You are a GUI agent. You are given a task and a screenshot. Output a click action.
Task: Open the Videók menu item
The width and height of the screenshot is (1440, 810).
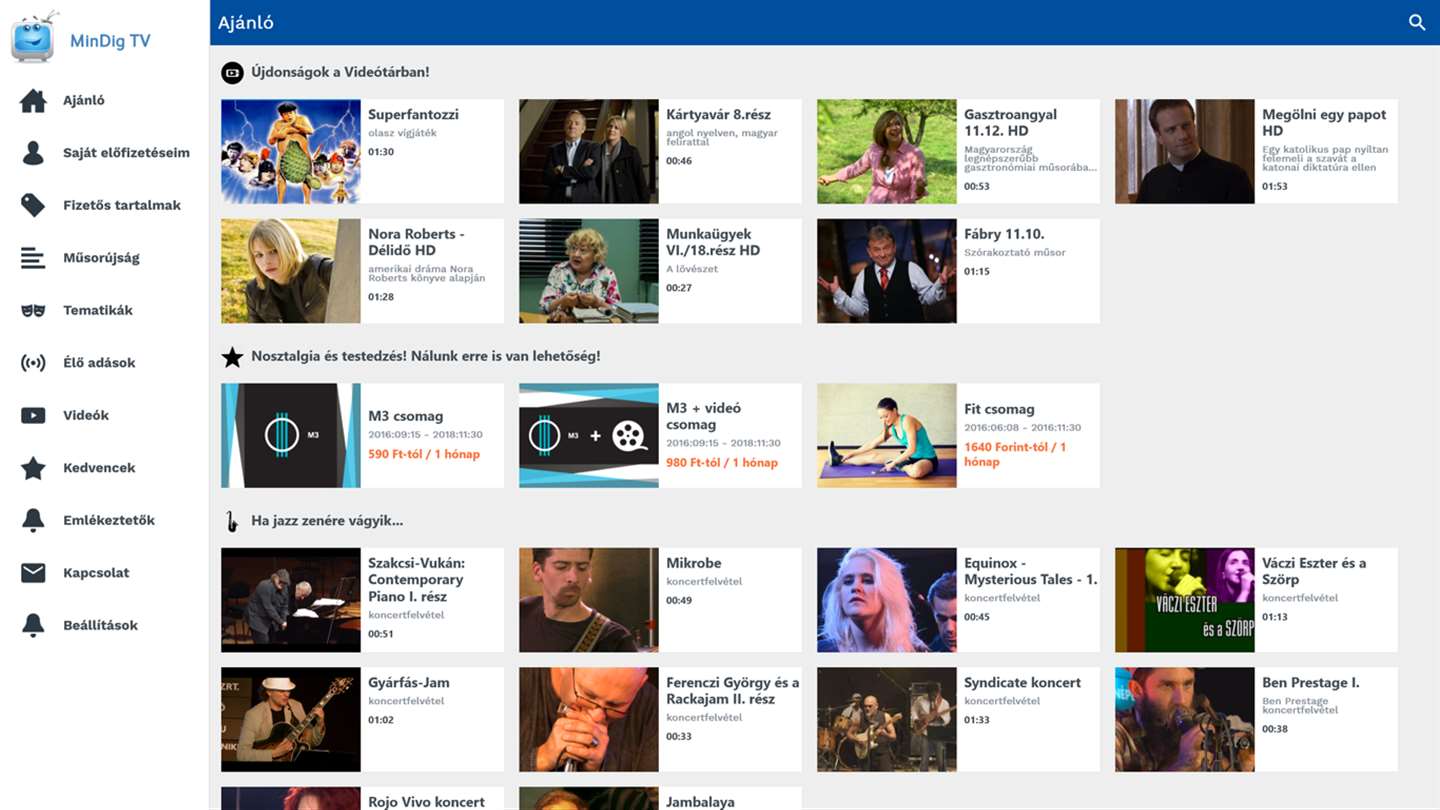point(86,415)
